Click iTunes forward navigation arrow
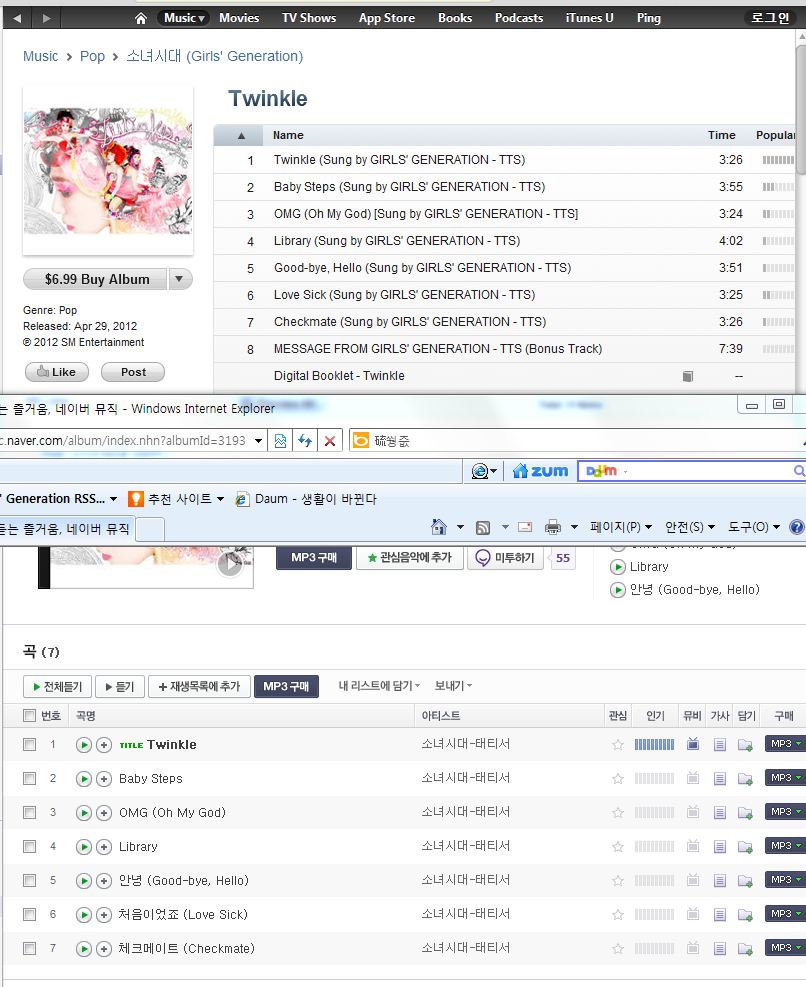 click(x=46, y=18)
